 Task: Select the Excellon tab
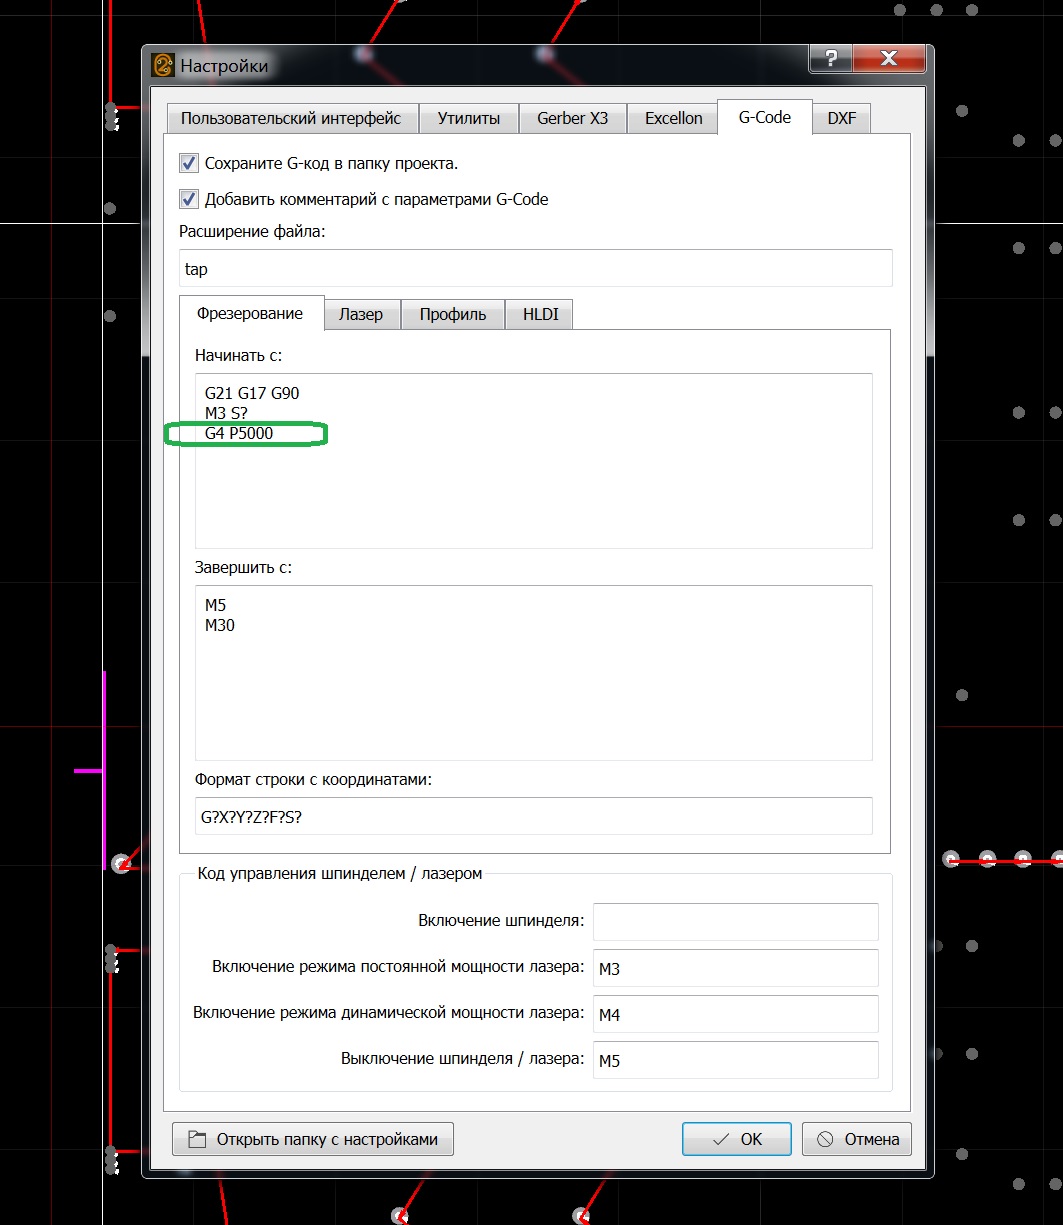point(673,118)
